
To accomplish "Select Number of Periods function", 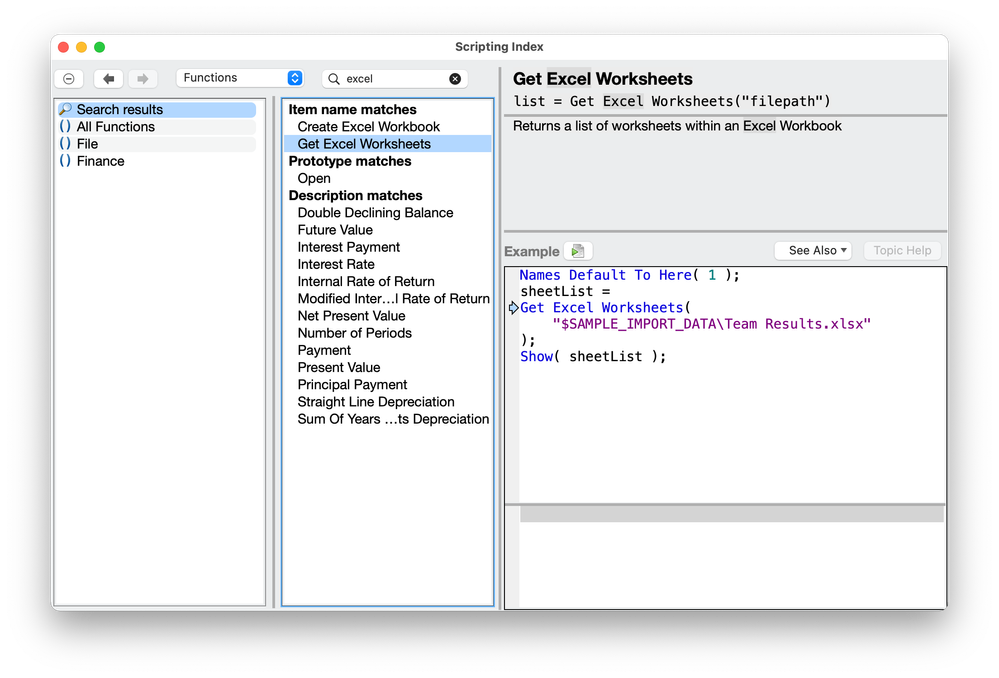I will (387, 333).
